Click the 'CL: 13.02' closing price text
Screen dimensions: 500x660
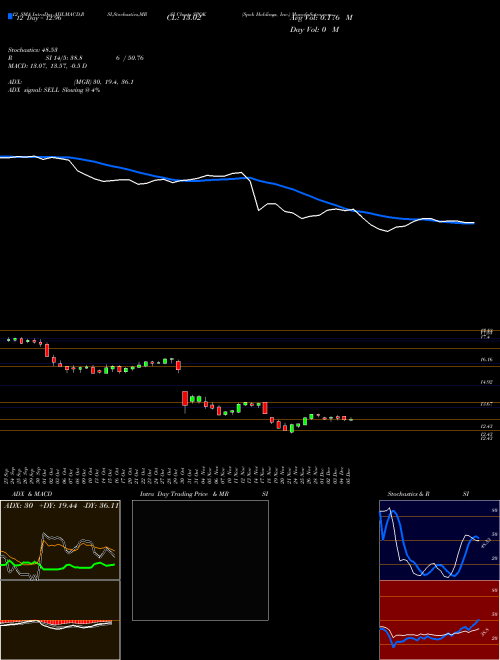184,18
